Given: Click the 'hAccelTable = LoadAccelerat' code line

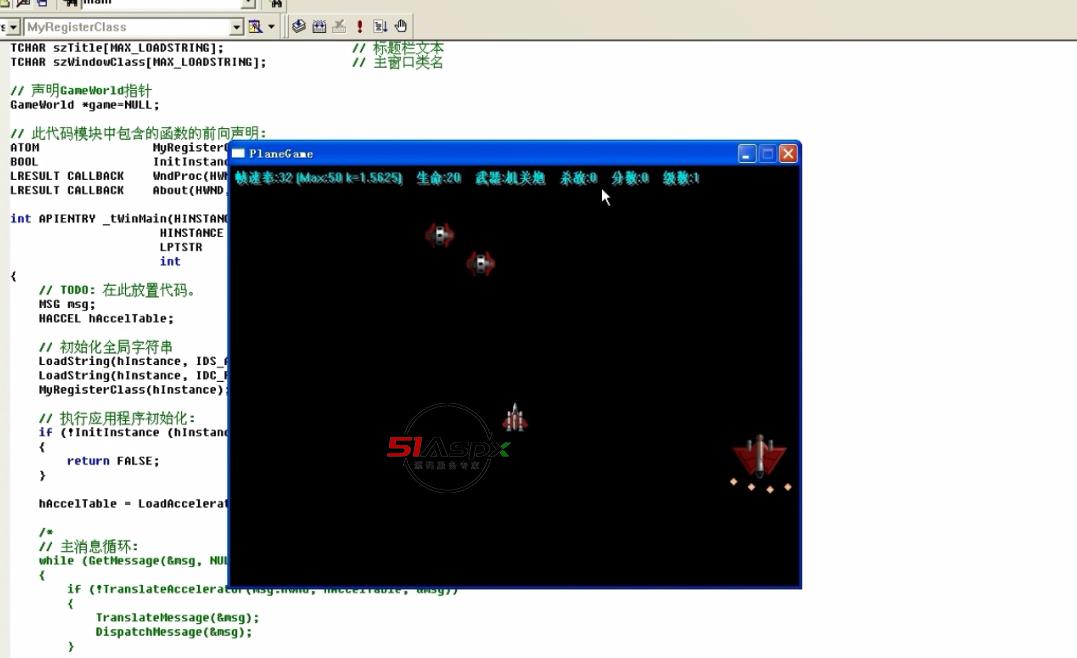Looking at the screenshot, I should 133,503.
